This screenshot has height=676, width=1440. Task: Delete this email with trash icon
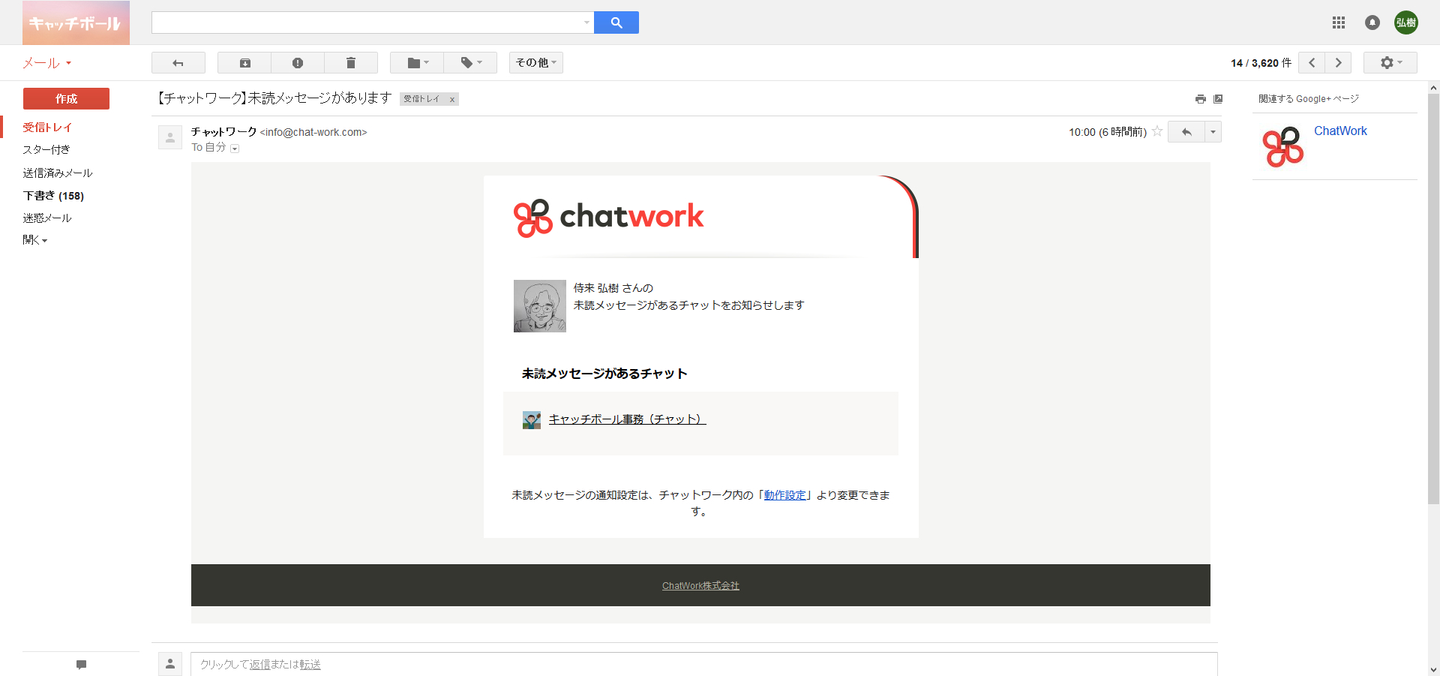[x=351, y=63]
